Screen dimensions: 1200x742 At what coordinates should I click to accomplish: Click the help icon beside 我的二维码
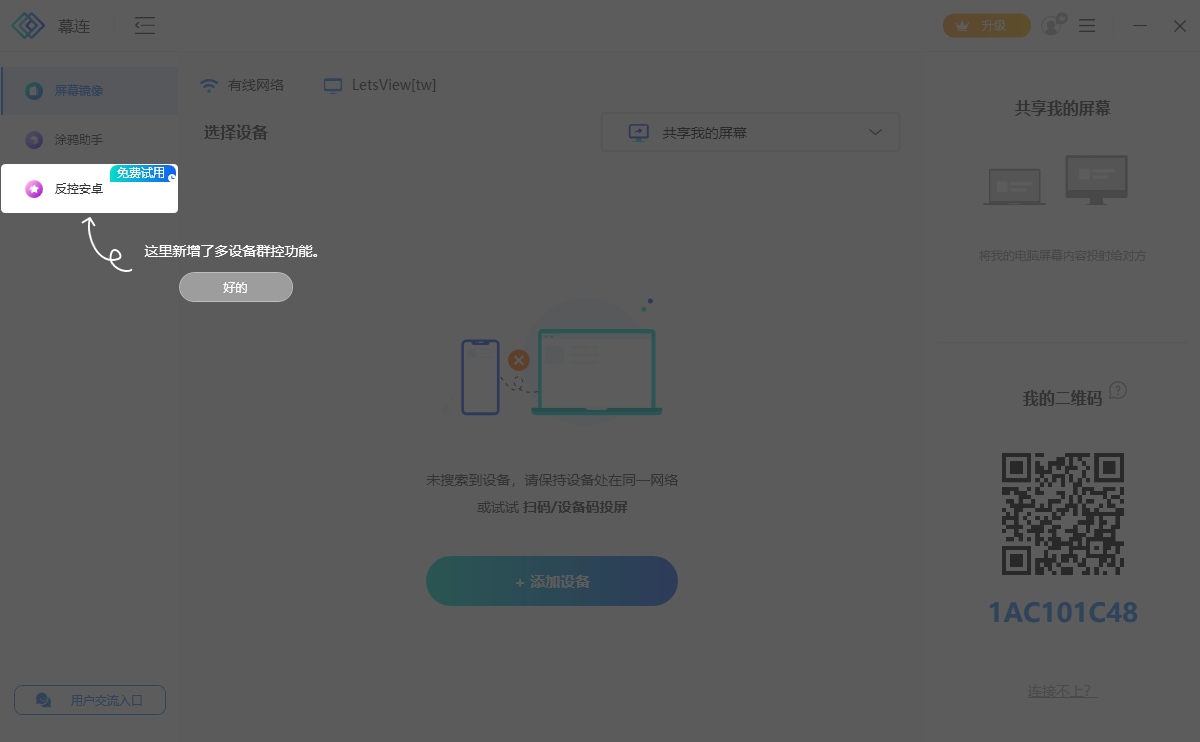tap(1118, 390)
